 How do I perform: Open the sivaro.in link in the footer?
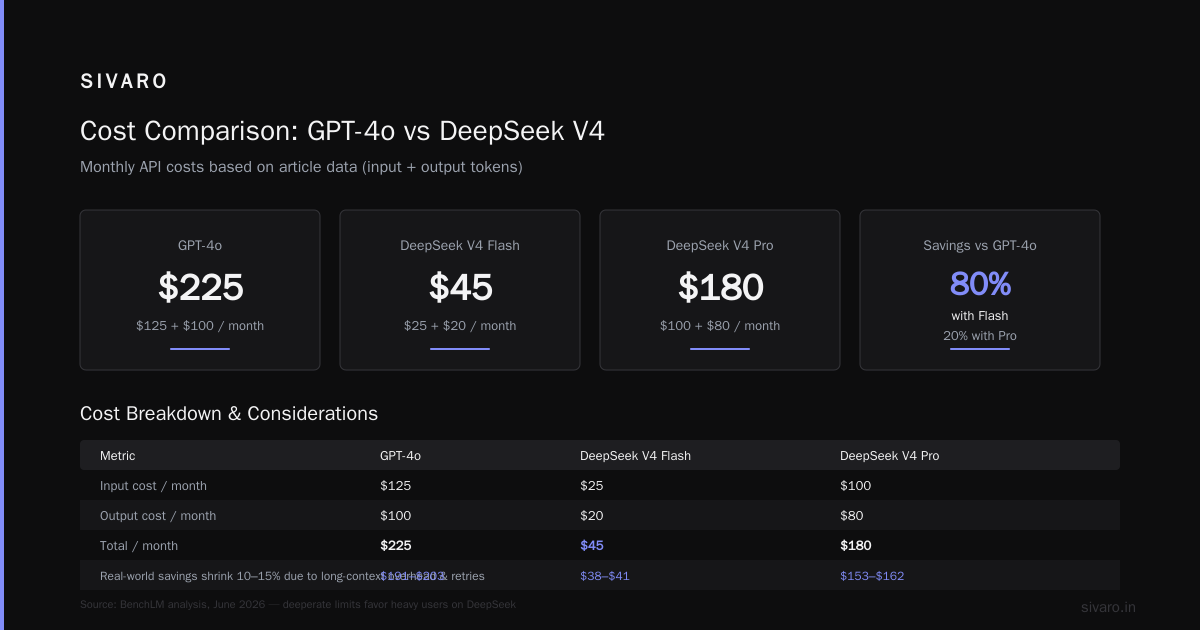[x=1108, y=607]
